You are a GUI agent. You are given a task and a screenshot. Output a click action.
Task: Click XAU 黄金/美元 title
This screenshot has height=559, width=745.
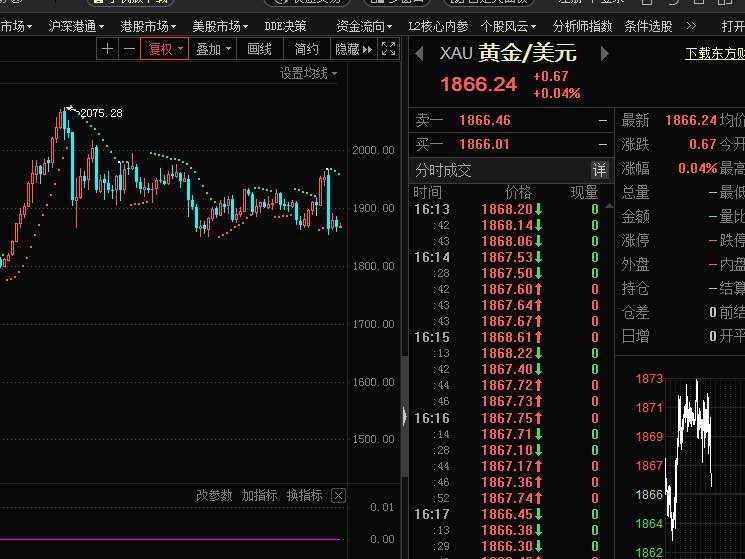[x=507, y=53]
